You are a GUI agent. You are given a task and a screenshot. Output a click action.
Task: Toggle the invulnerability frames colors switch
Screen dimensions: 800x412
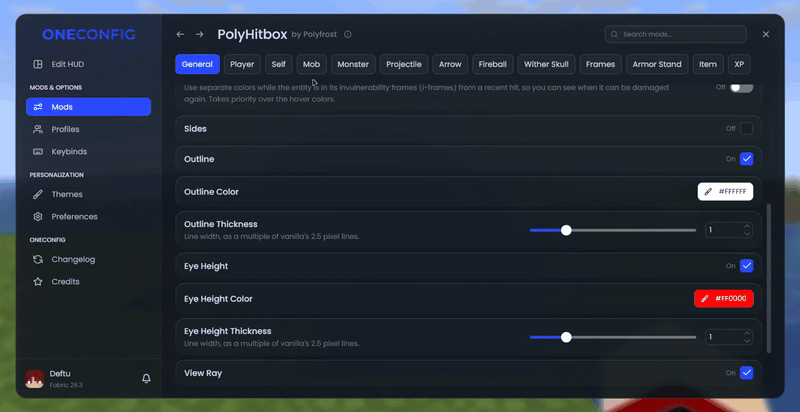[x=741, y=88]
